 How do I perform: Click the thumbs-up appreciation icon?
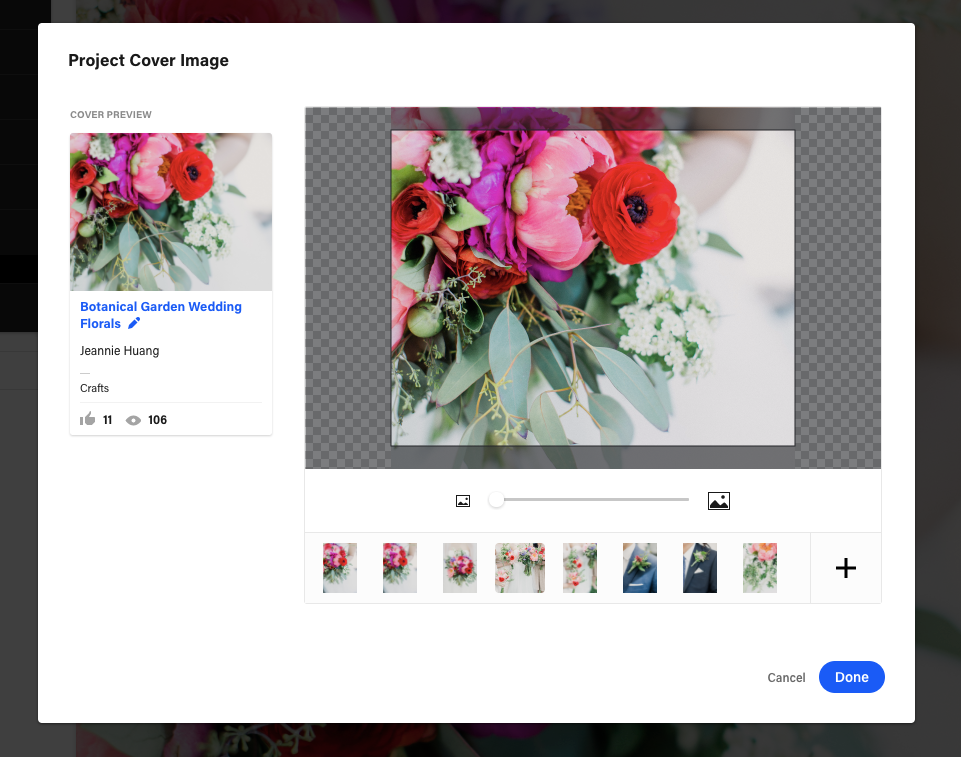88,419
